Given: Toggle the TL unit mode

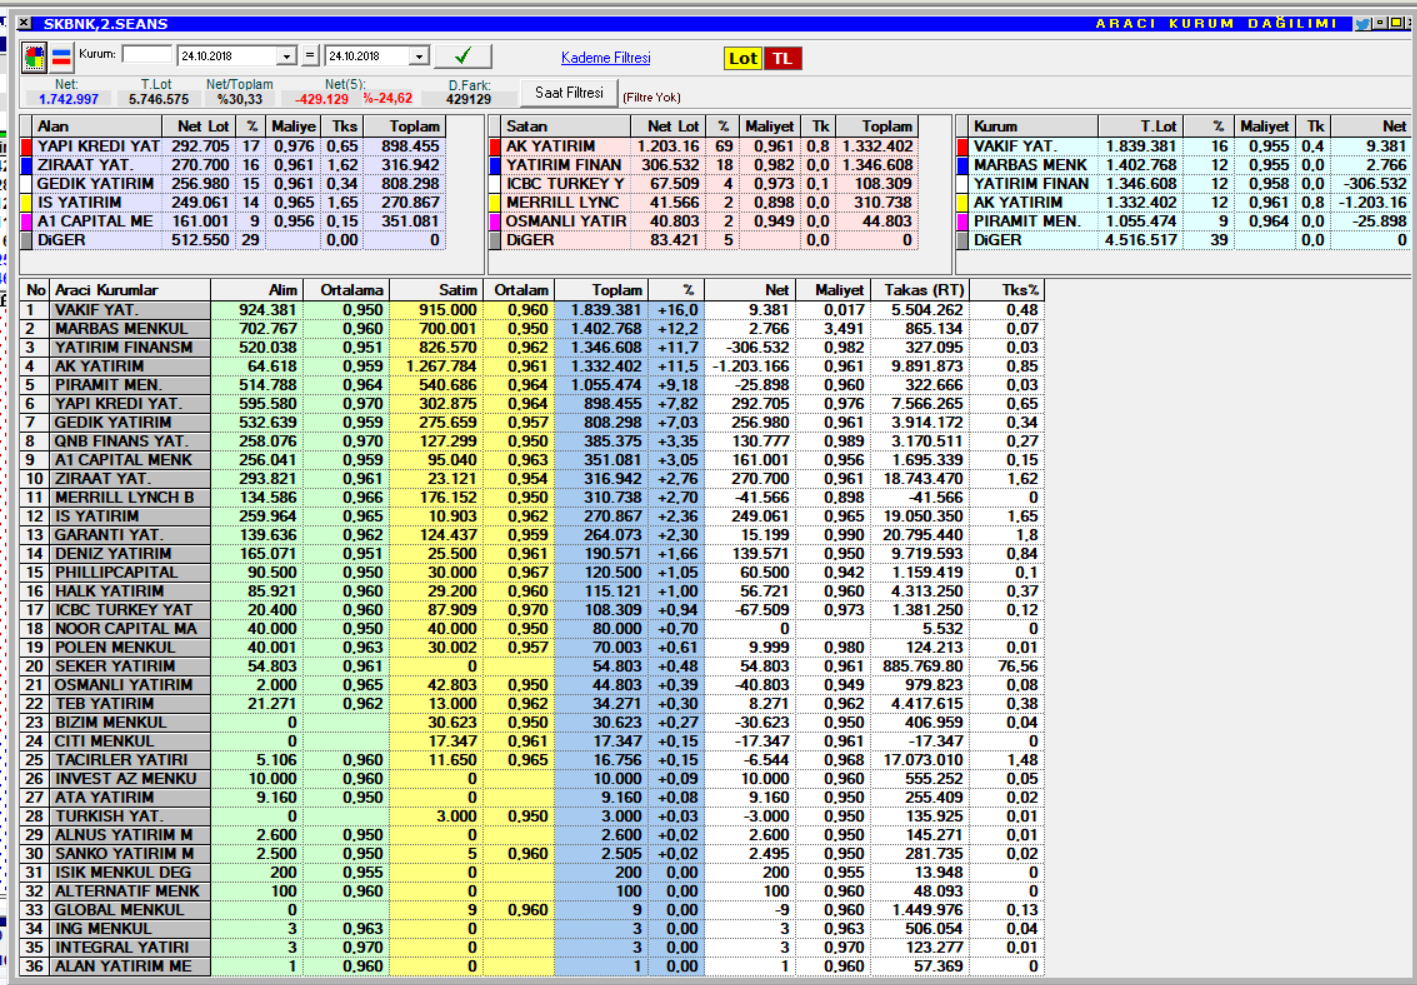Looking at the screenshot, I should tap(782, 58).
